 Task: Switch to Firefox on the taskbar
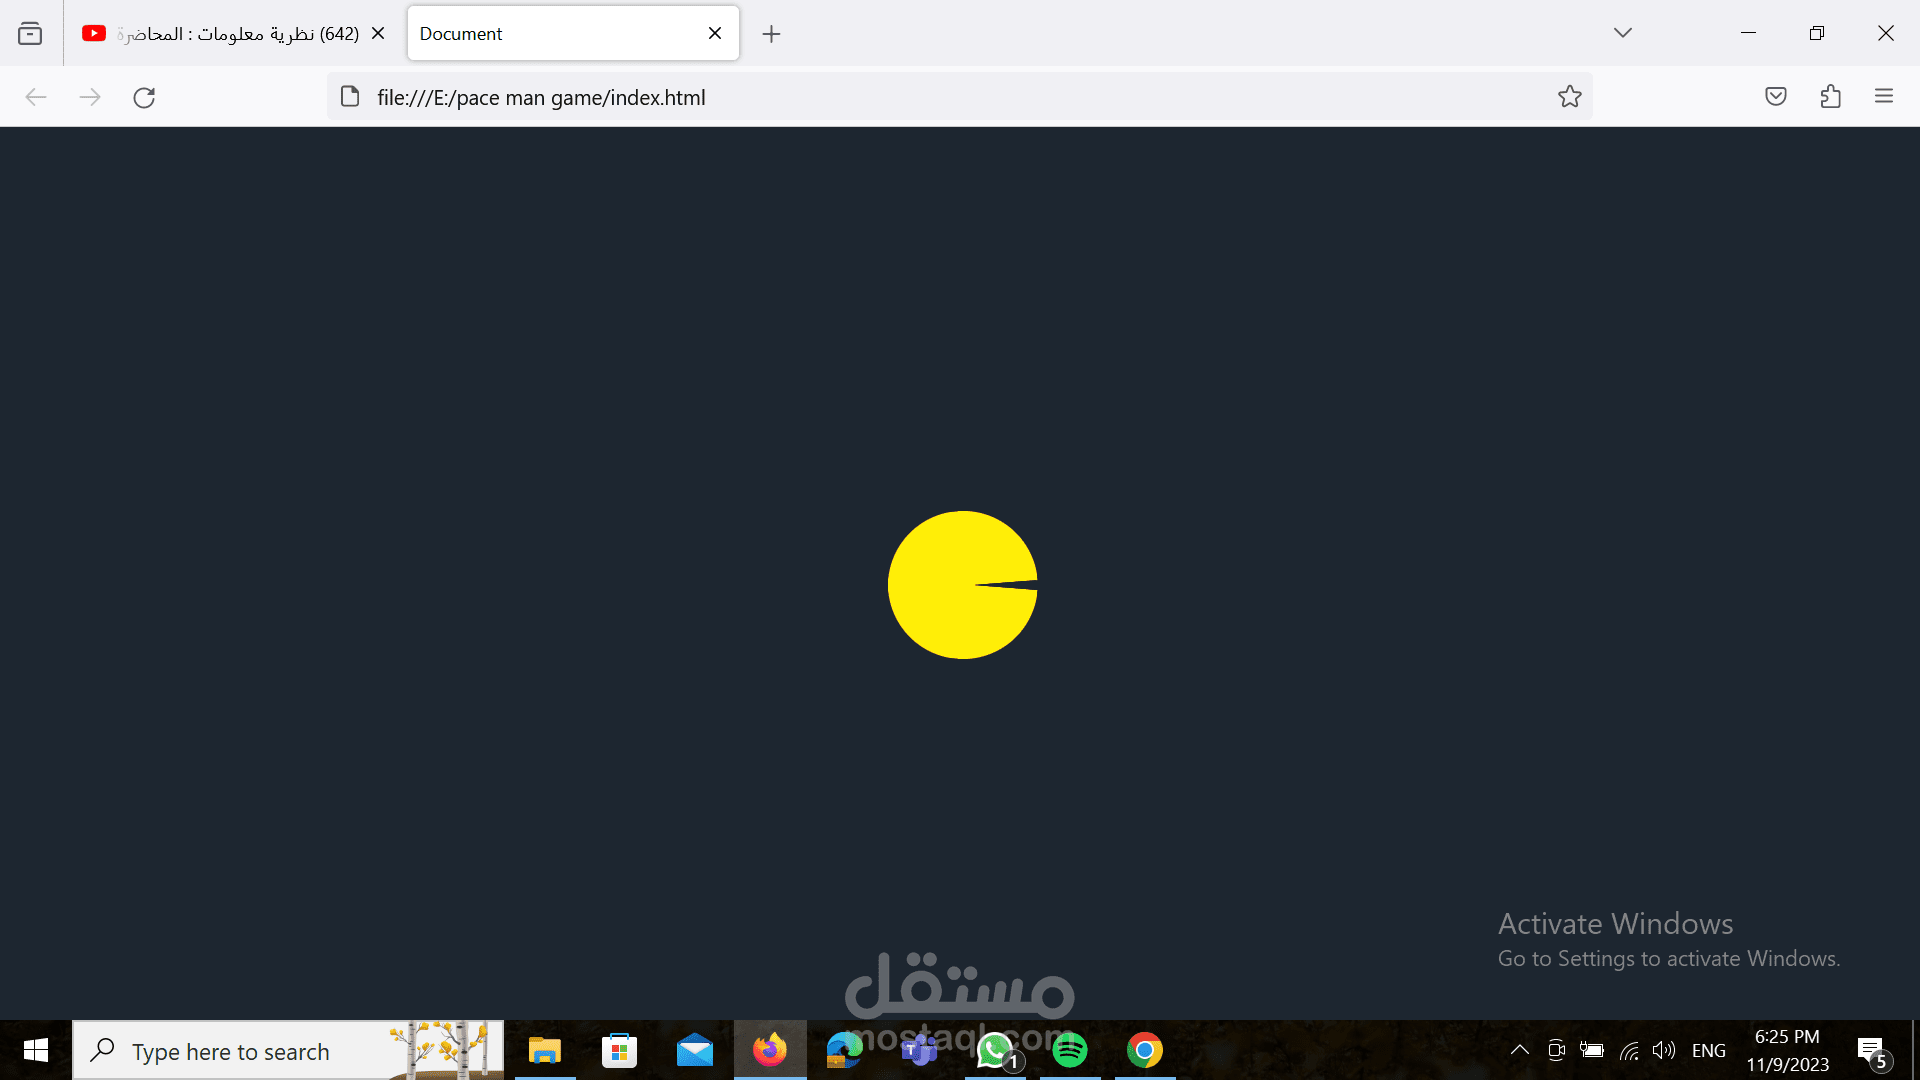tap(770, 1050)
